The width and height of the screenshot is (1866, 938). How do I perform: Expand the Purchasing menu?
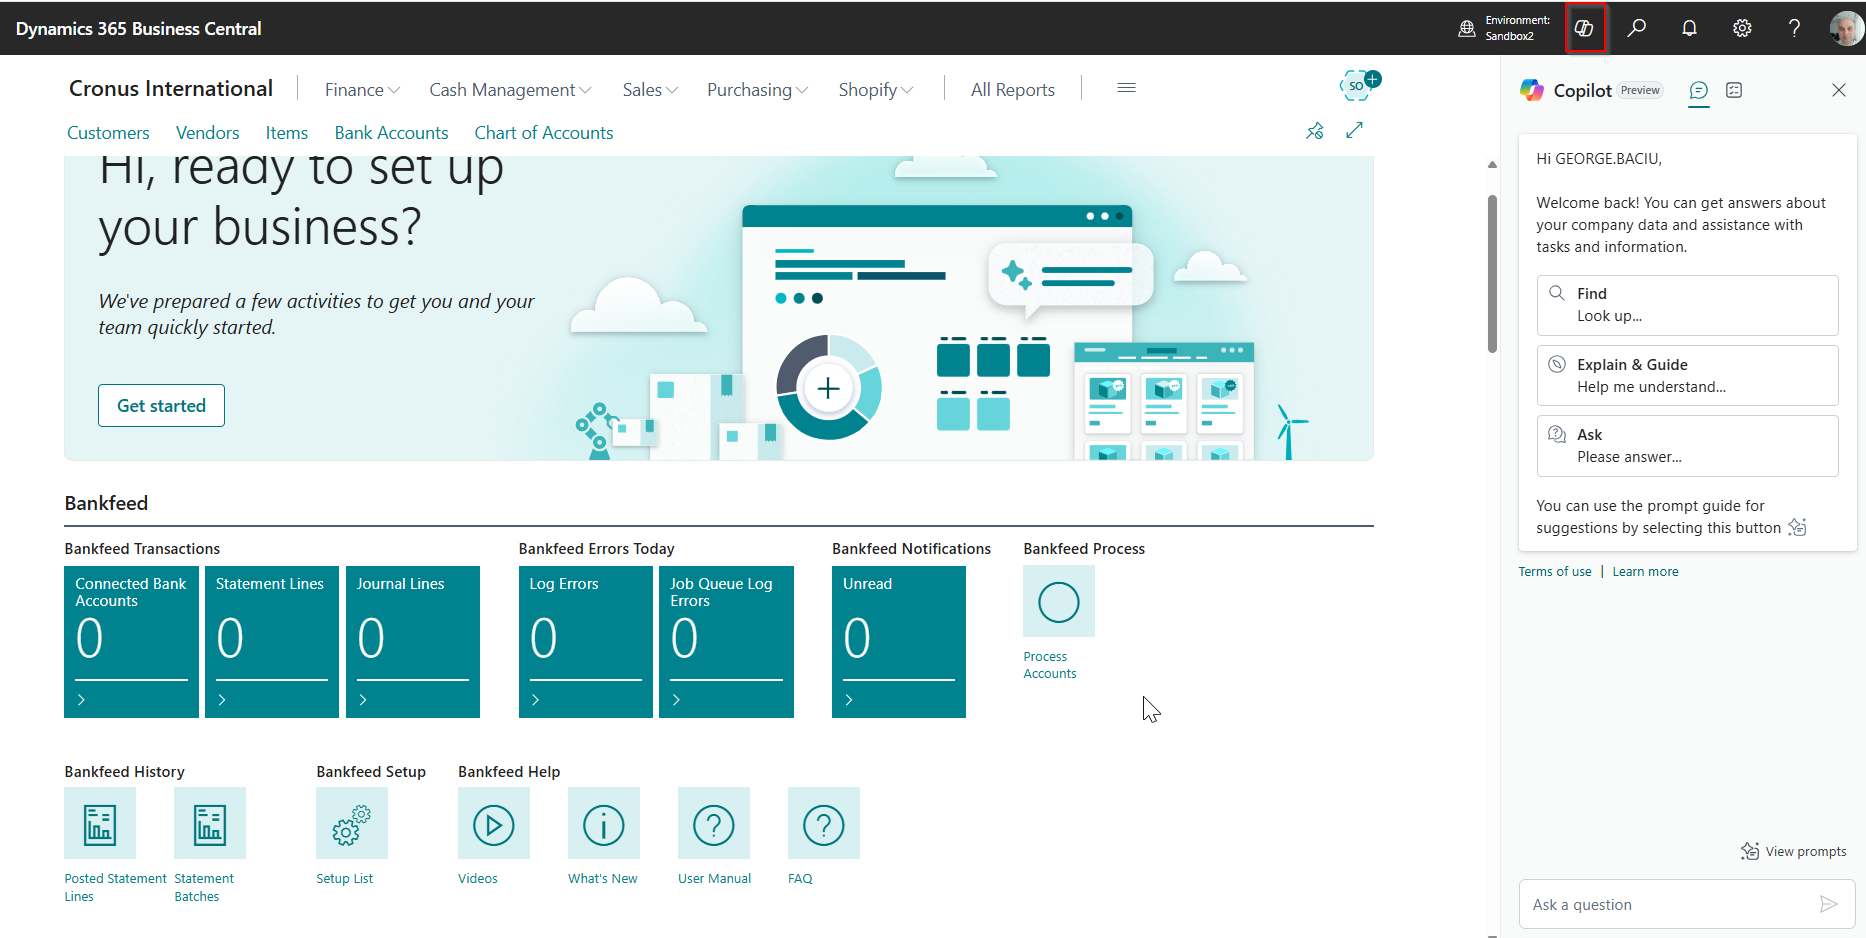coord(757,89)
